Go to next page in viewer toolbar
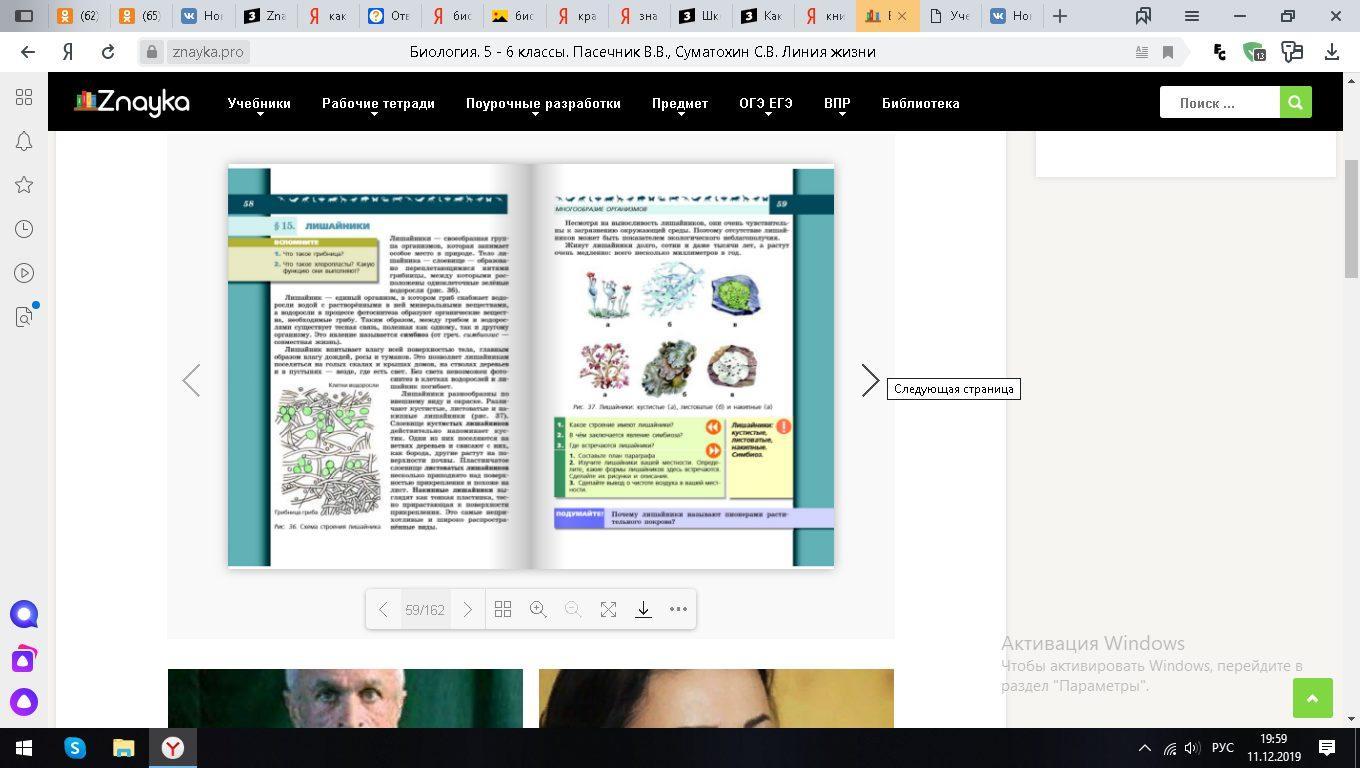The height and width of the screenshot is (768, 1360). pos(467,610)
